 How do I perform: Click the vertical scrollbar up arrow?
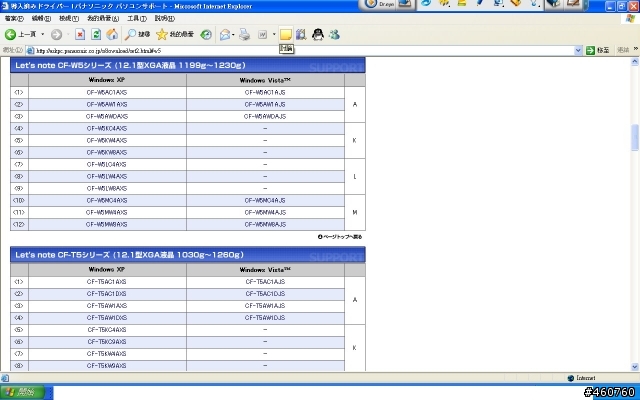pyautogui.click(x=635, y=62)
